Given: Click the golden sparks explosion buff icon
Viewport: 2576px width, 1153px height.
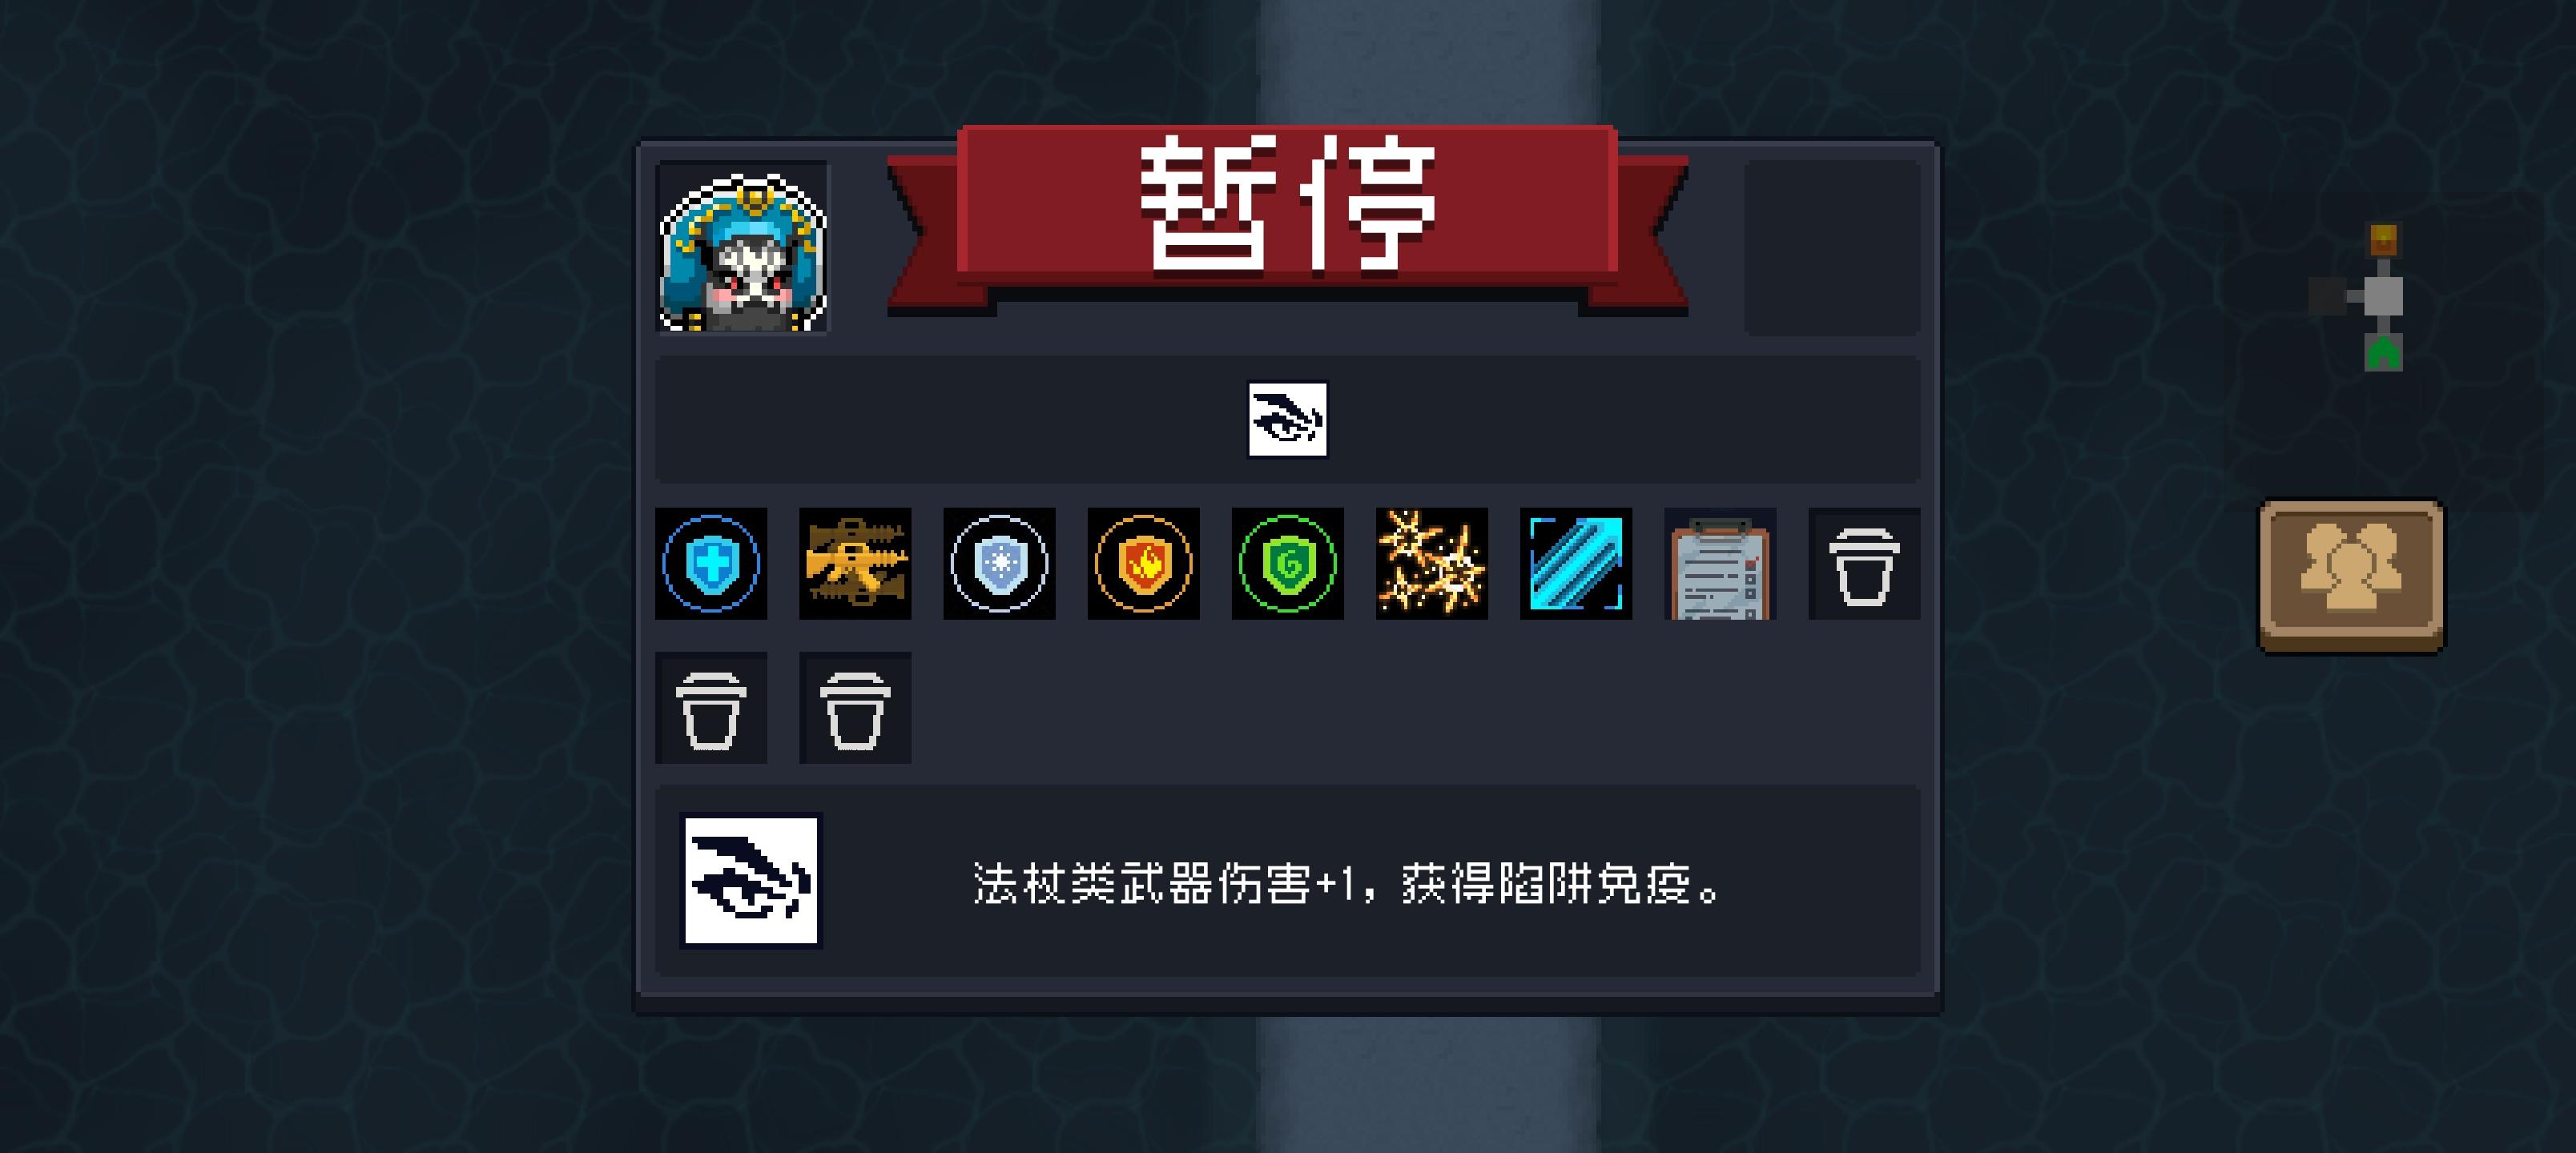Looking at the screenshot, I should click(1431, 563).
